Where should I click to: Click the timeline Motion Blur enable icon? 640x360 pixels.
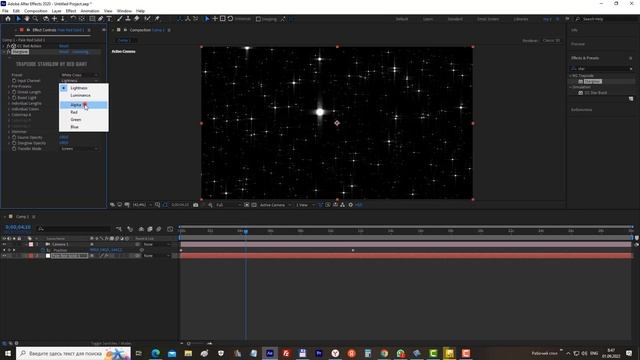(x=159, y=229)
